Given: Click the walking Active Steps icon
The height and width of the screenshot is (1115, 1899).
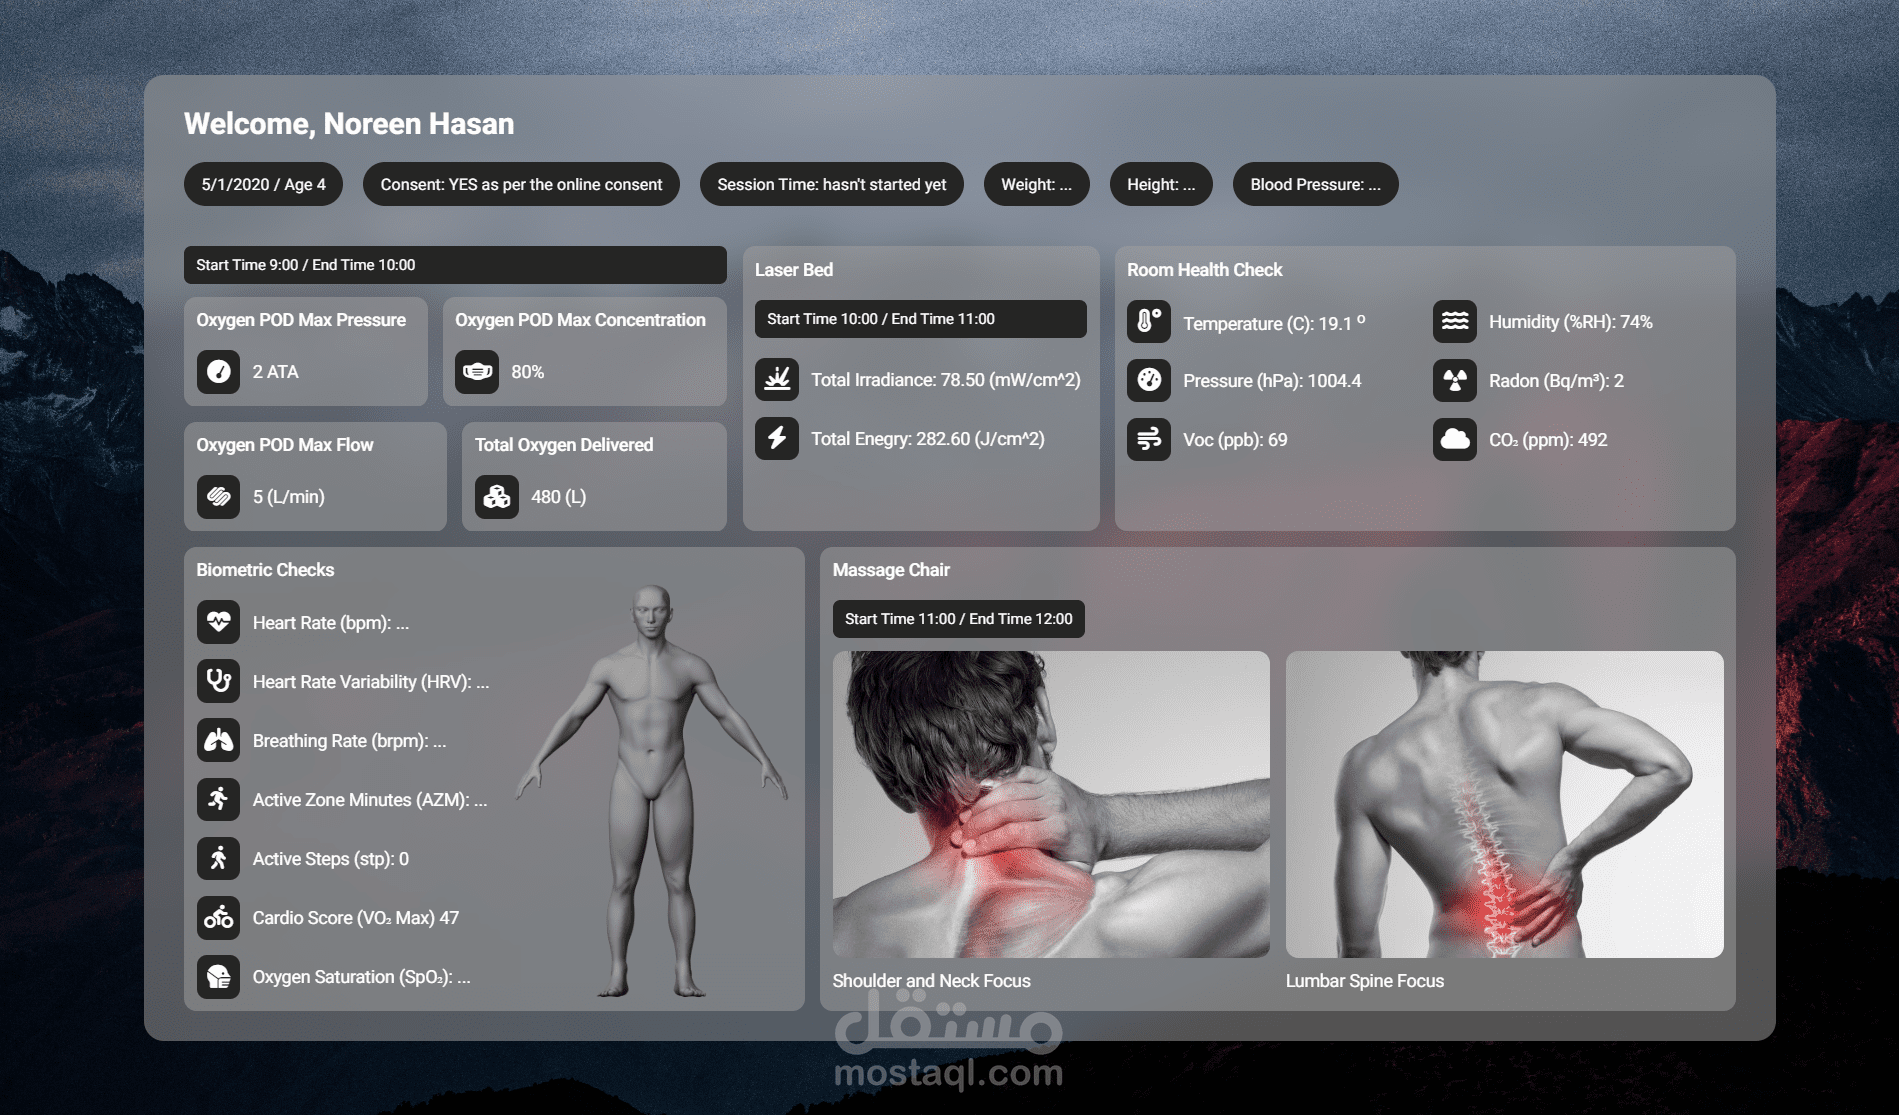Looking at the screenshot, I should pyautogui.click(x=218, y=859).
